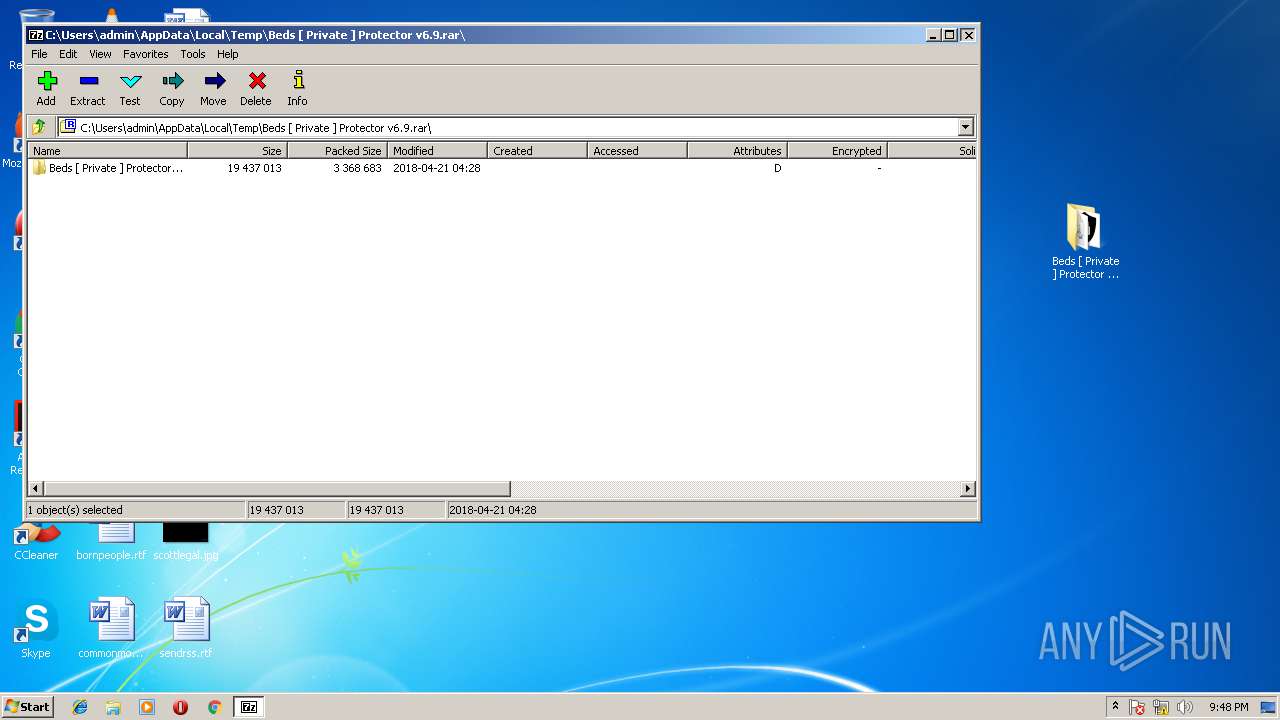The image size is (1280, 720).
Task: Open the Info toolbar icon
Action: coord(297,88)
